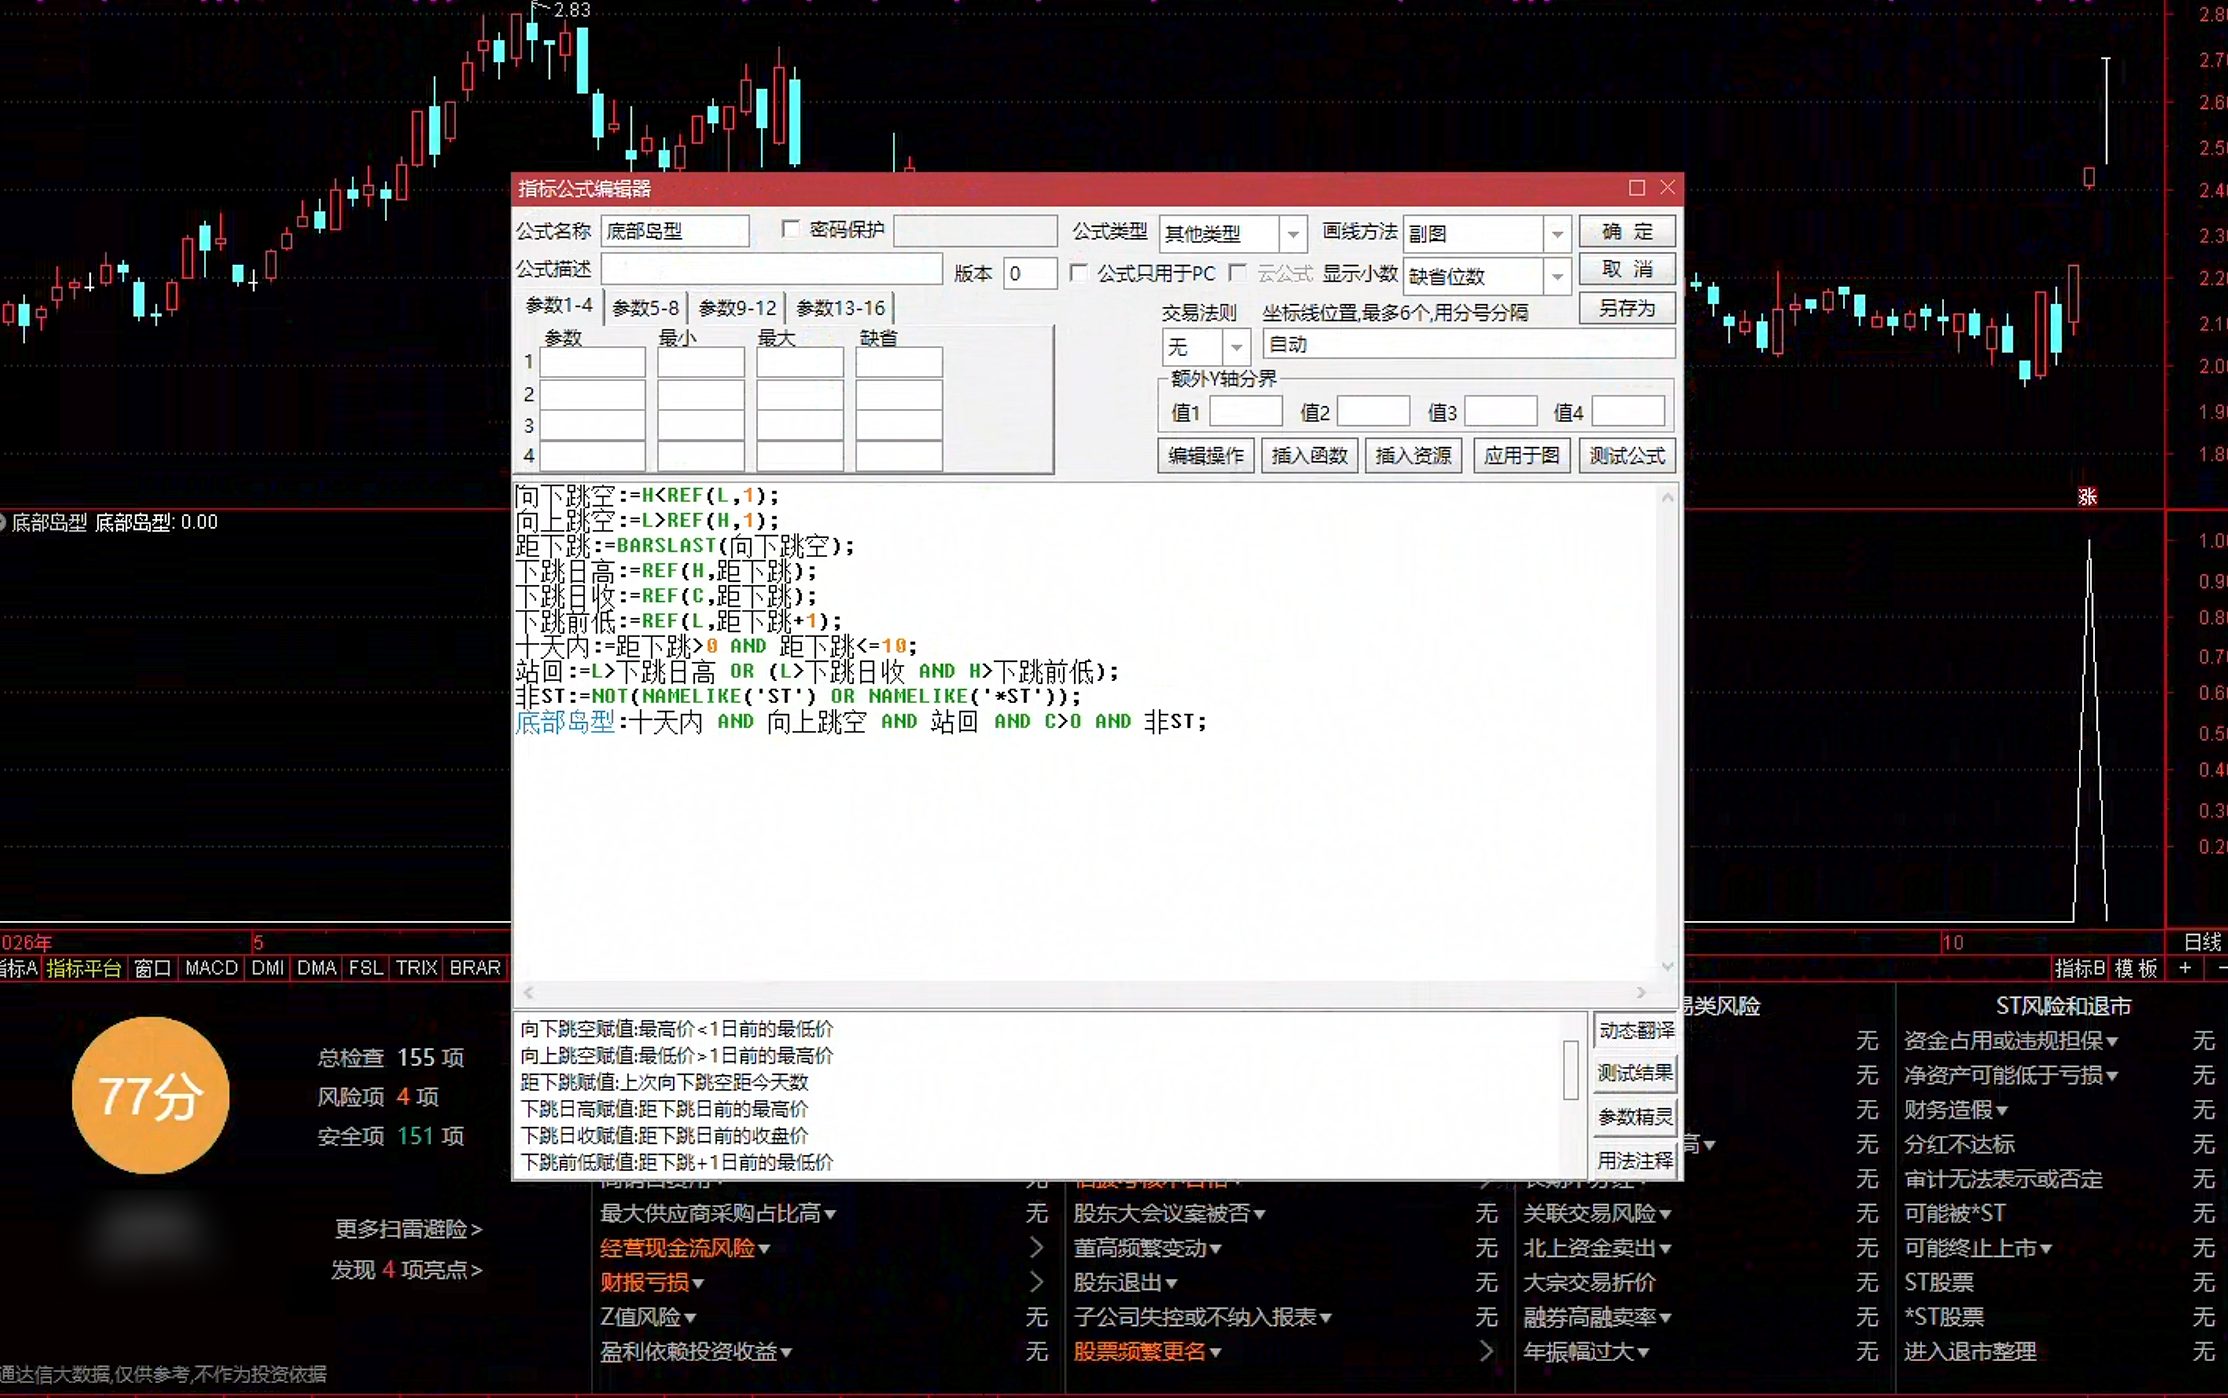Click the 插入函数 button
The image size is (2228, 1398).
[1309, 456]
